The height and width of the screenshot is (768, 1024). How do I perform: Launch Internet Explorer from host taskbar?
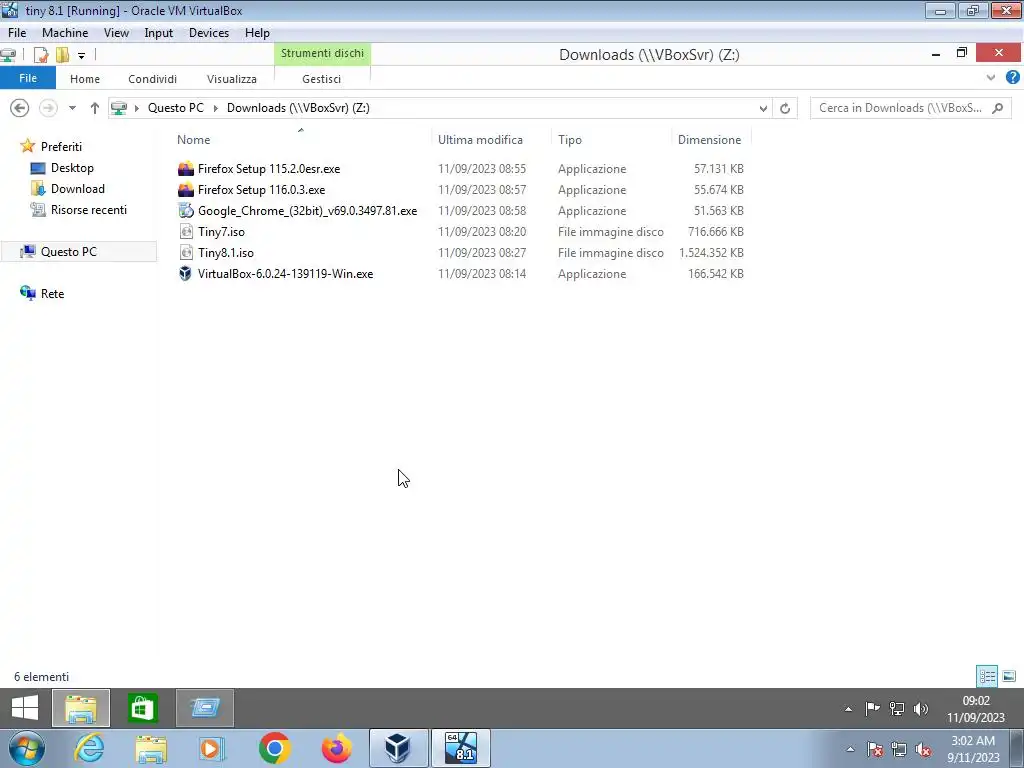click(x=89, y=748)
